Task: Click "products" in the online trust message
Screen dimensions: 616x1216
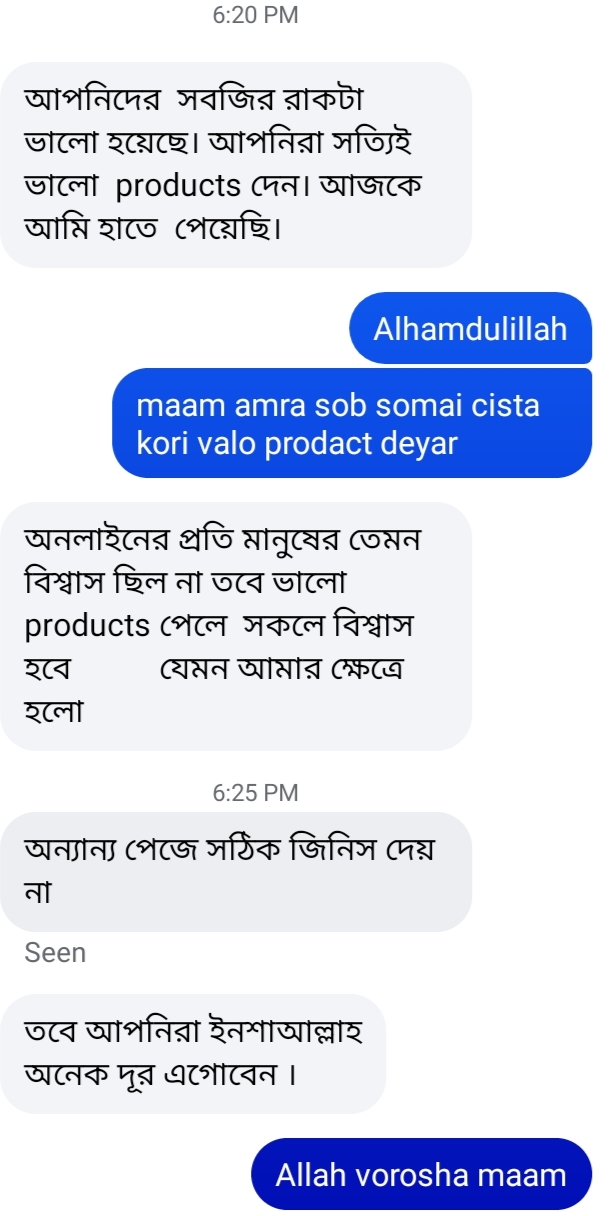Action: point(87,626)
